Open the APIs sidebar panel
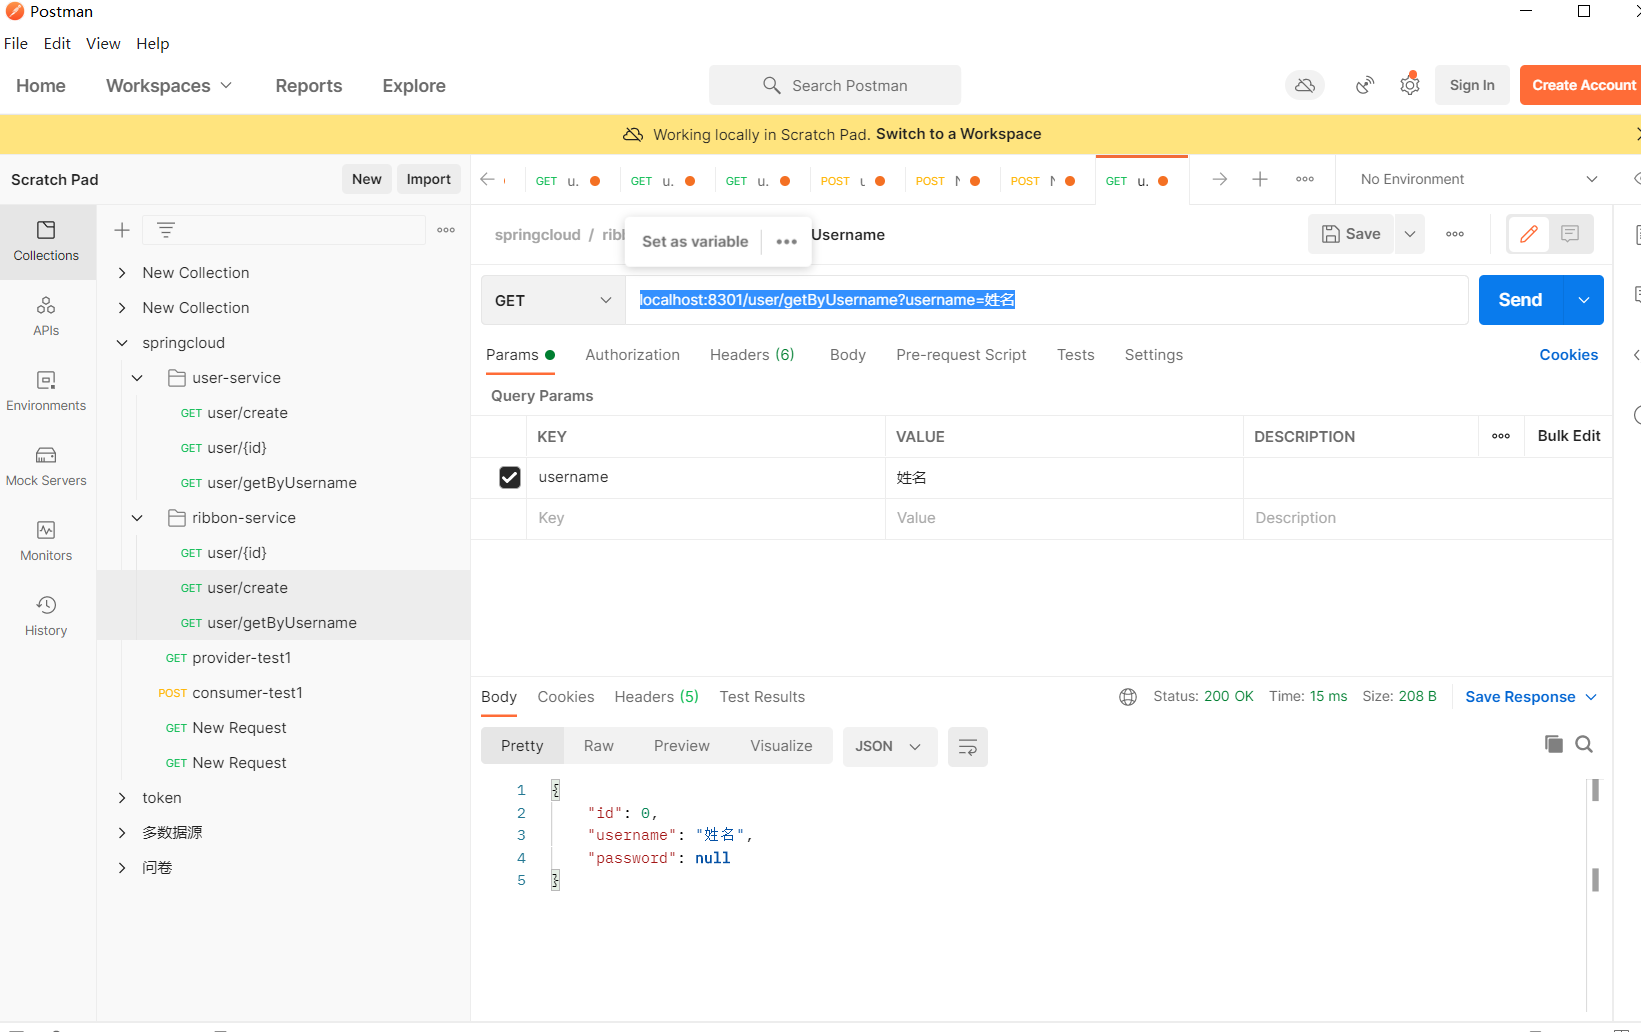Image resolution: width=1641 pixels, height=1032 pixels. (x=46, y=317)
